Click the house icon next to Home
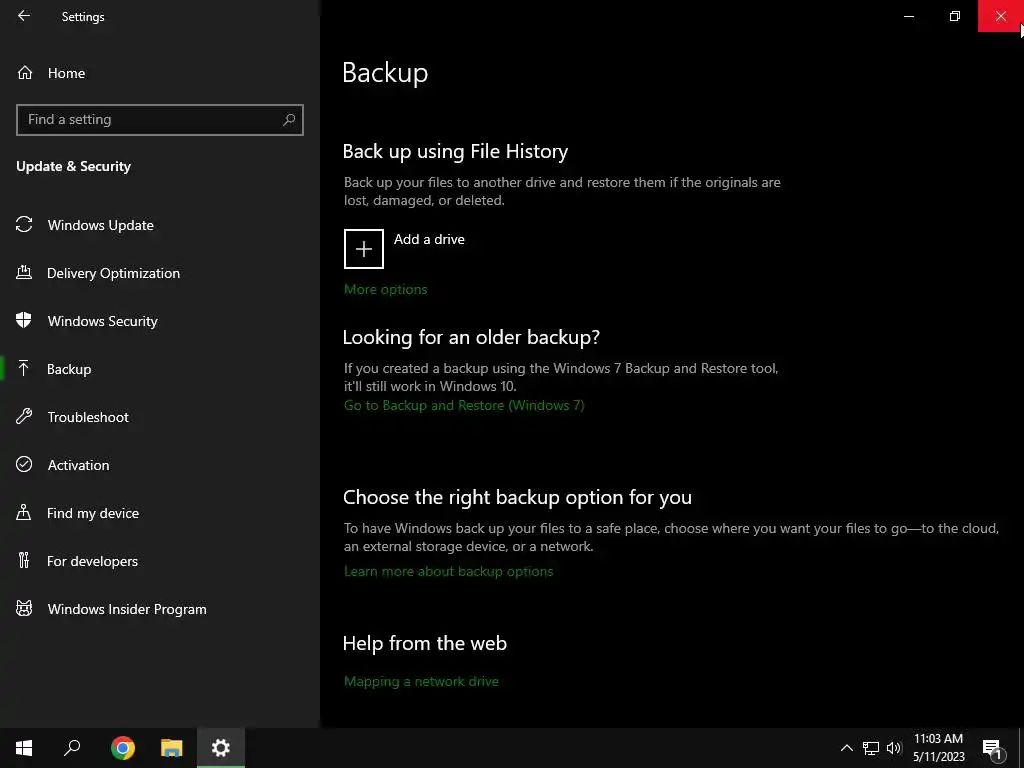Image resolution: width=1024 pixels, height=768 pixels. point(25,72)
